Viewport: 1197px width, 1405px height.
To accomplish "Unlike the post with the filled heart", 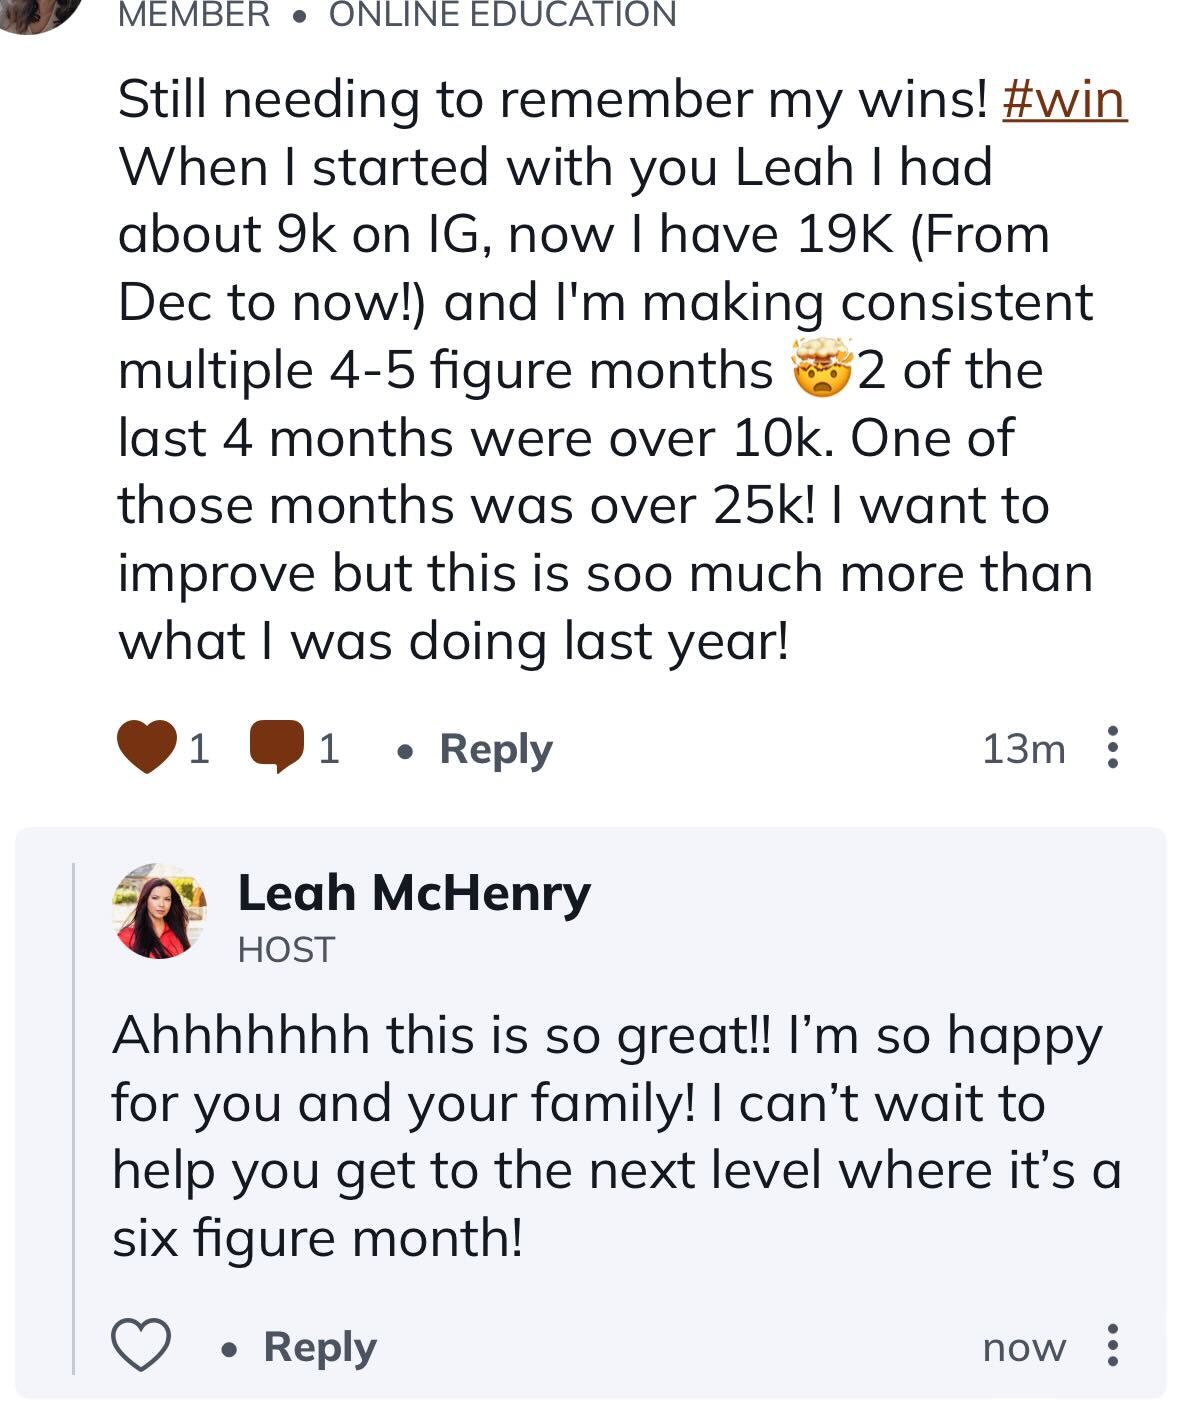I will (147, 748).
